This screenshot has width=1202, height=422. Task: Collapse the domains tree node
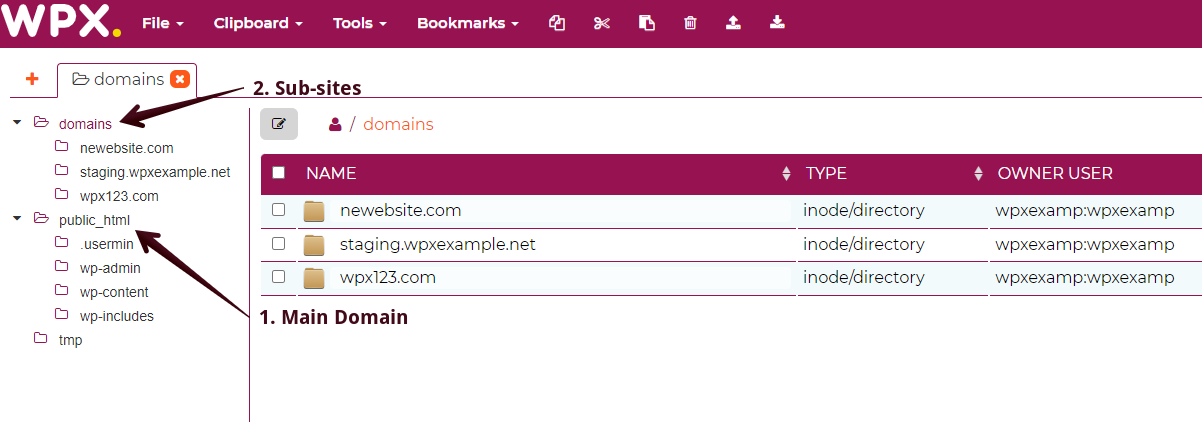(x=17, y=123)
